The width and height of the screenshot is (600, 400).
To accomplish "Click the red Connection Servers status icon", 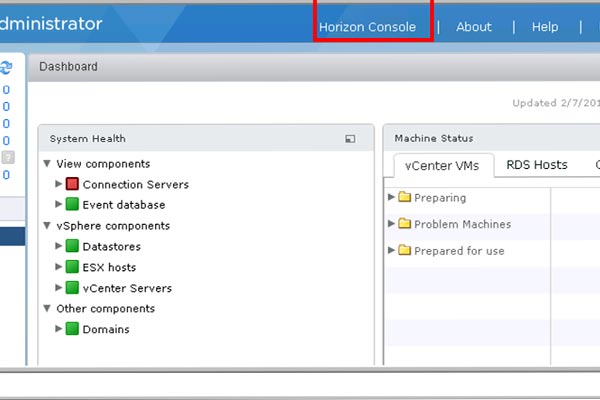I will pyautogui.click(x=72, y=184).
